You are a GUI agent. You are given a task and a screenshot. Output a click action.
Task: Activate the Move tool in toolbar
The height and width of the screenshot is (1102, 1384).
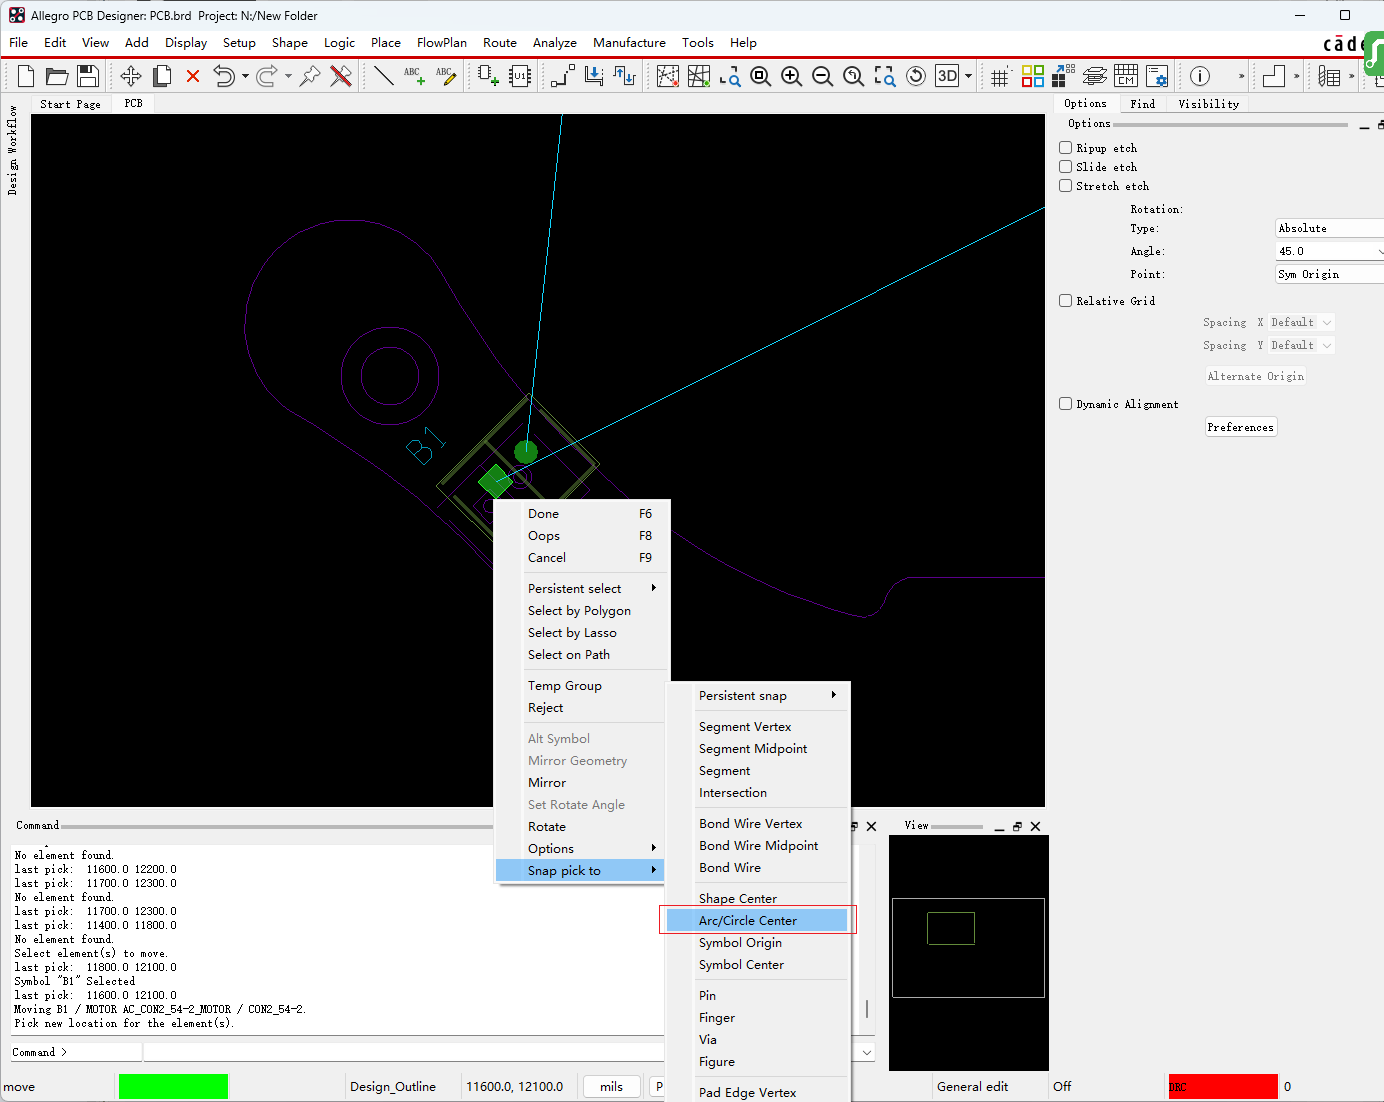(x=131, y=76)
